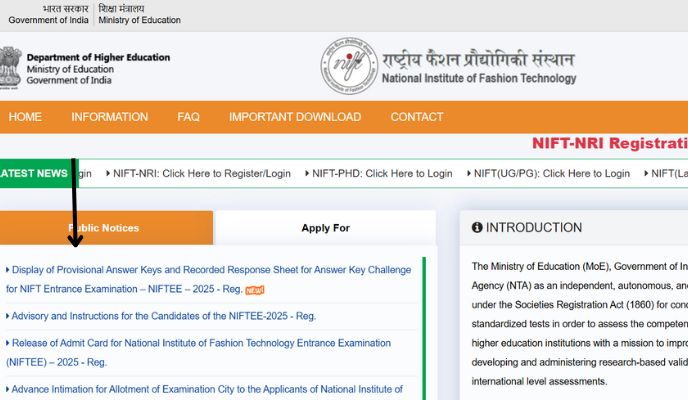The height and width of the screenshot is (400, 688).
Task: Click NIFT-NRI Register/Login ticker link
Action: tap(201, 173)
